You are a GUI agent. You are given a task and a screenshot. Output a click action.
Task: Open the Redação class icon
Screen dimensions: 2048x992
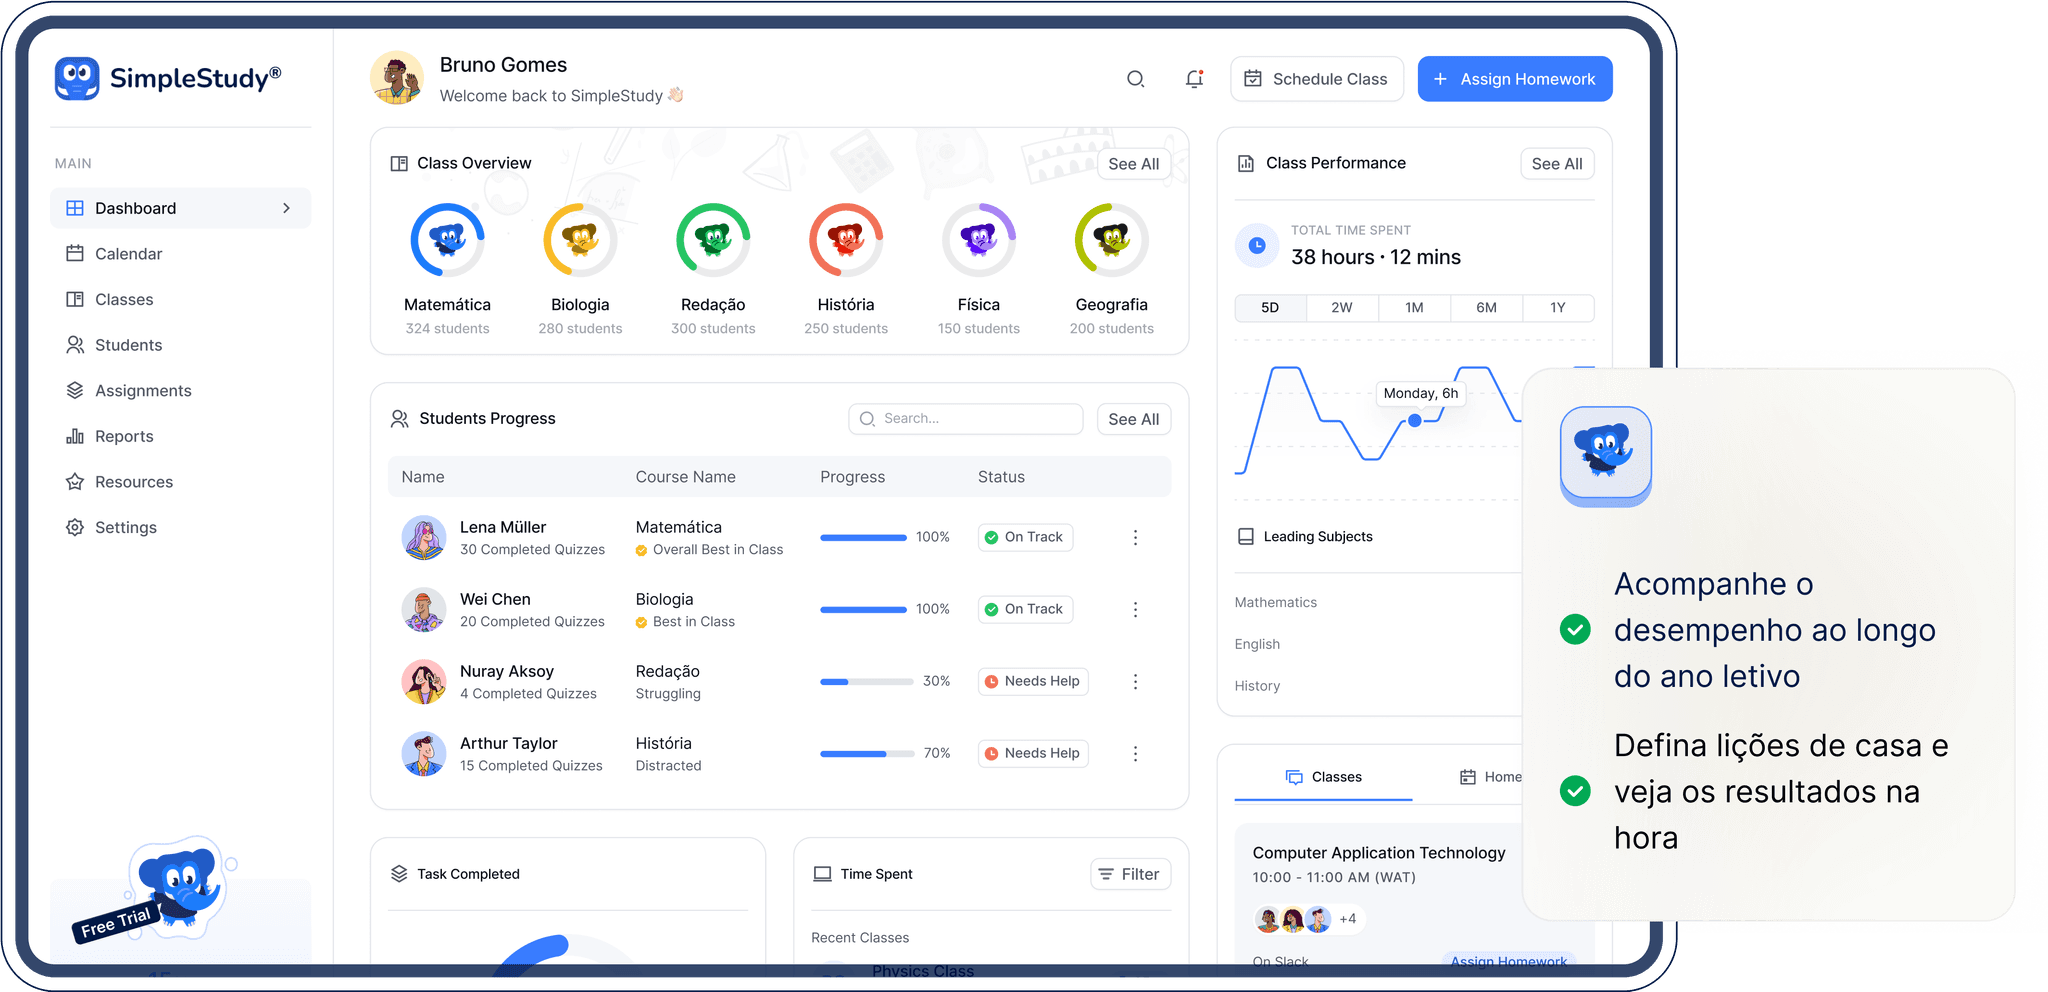point(713,240)
